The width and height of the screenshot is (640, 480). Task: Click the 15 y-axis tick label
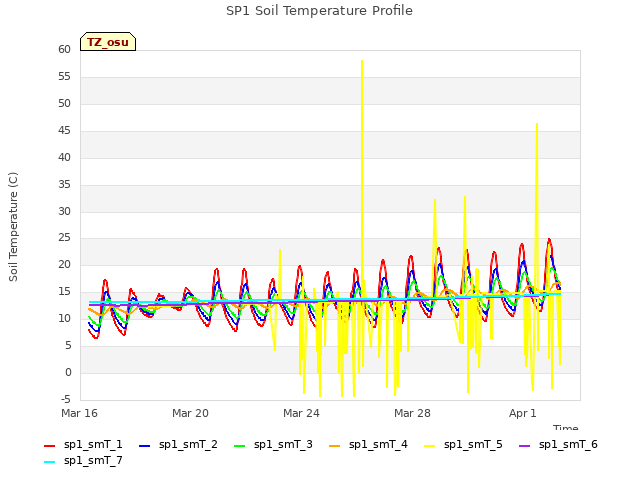(64, 292)
